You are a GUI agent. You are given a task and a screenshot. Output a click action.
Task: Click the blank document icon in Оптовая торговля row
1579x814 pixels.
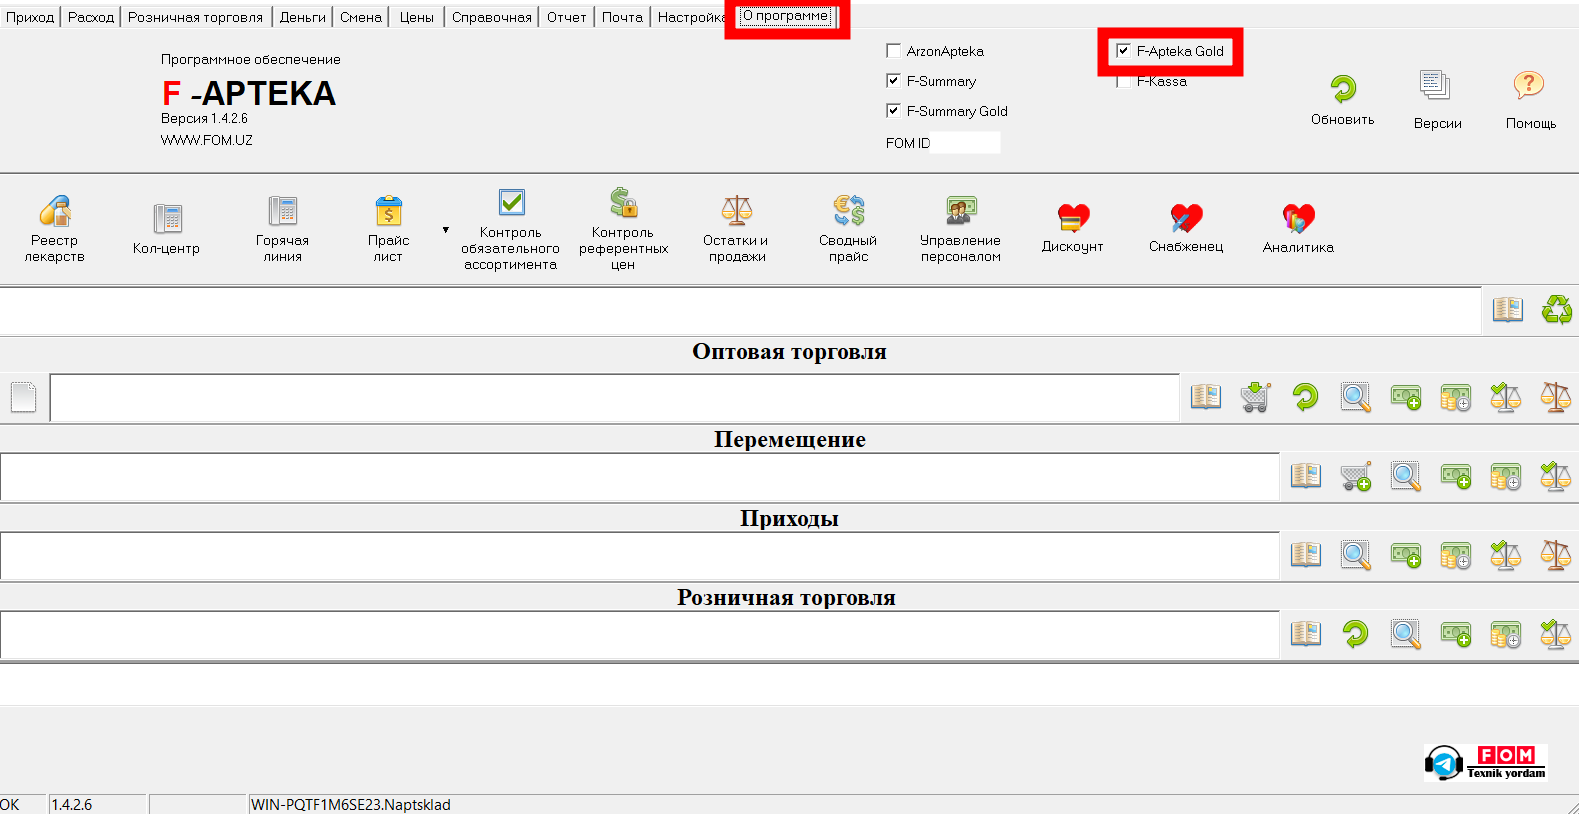(24, 397)
